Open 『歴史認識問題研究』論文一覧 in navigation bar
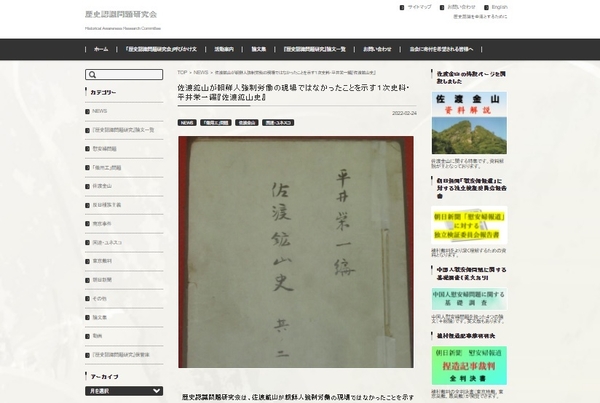600x403 pixels. click(x=315, y=49)
